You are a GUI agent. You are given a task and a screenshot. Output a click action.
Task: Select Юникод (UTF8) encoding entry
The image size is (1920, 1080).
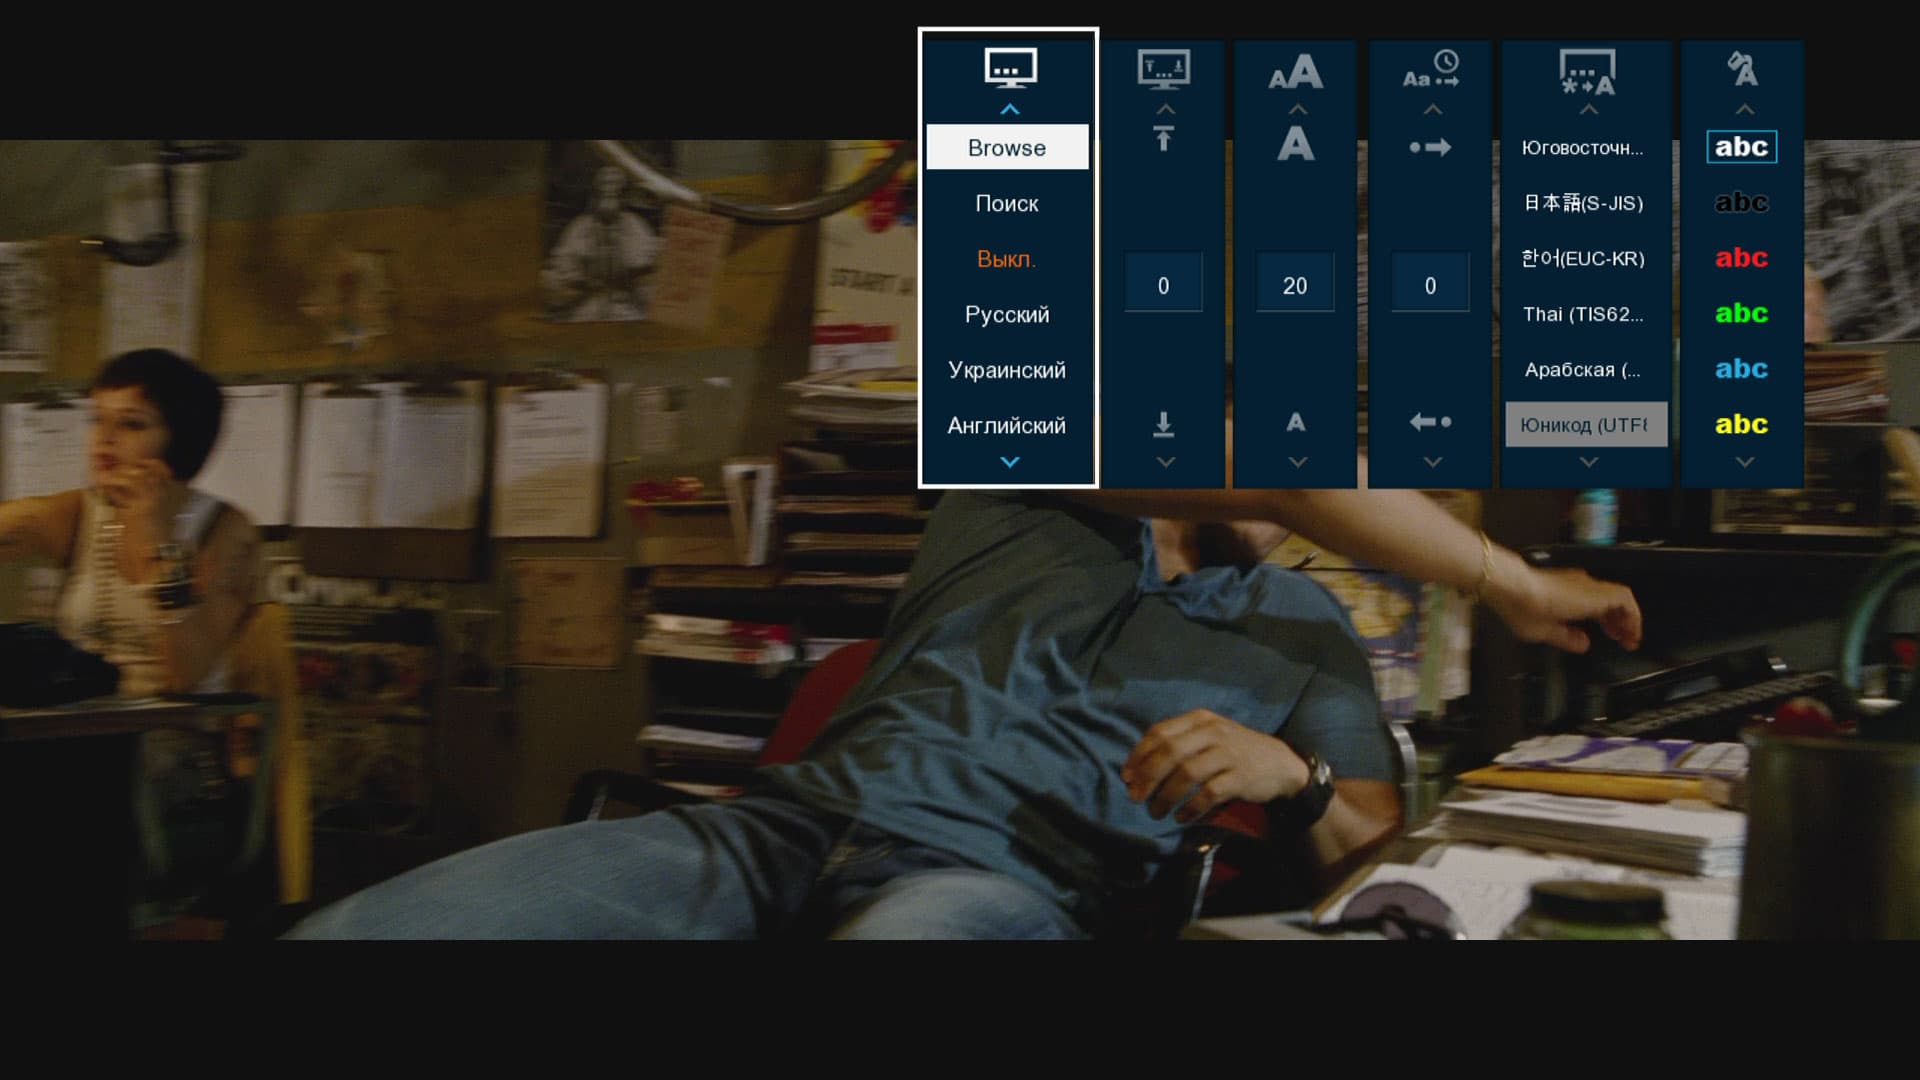tap(1585, 425)
